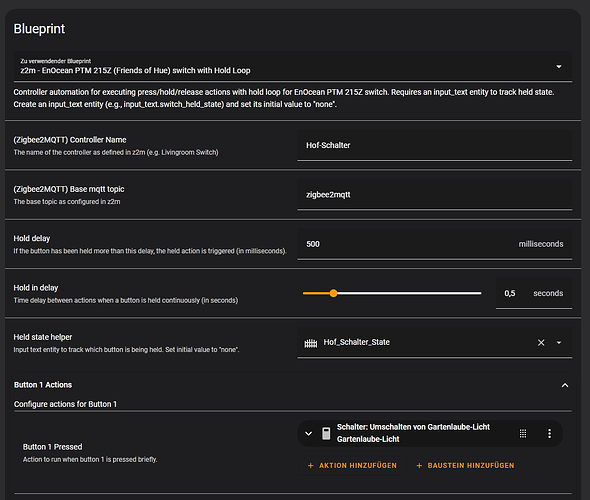Open the blueprint selection dropdown arrow

point(559,67)
